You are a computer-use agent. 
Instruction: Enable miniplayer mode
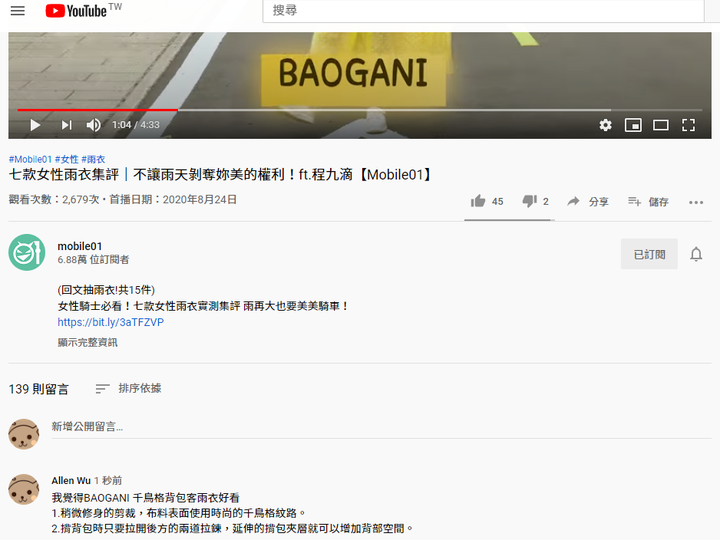(x=633, y=125)
